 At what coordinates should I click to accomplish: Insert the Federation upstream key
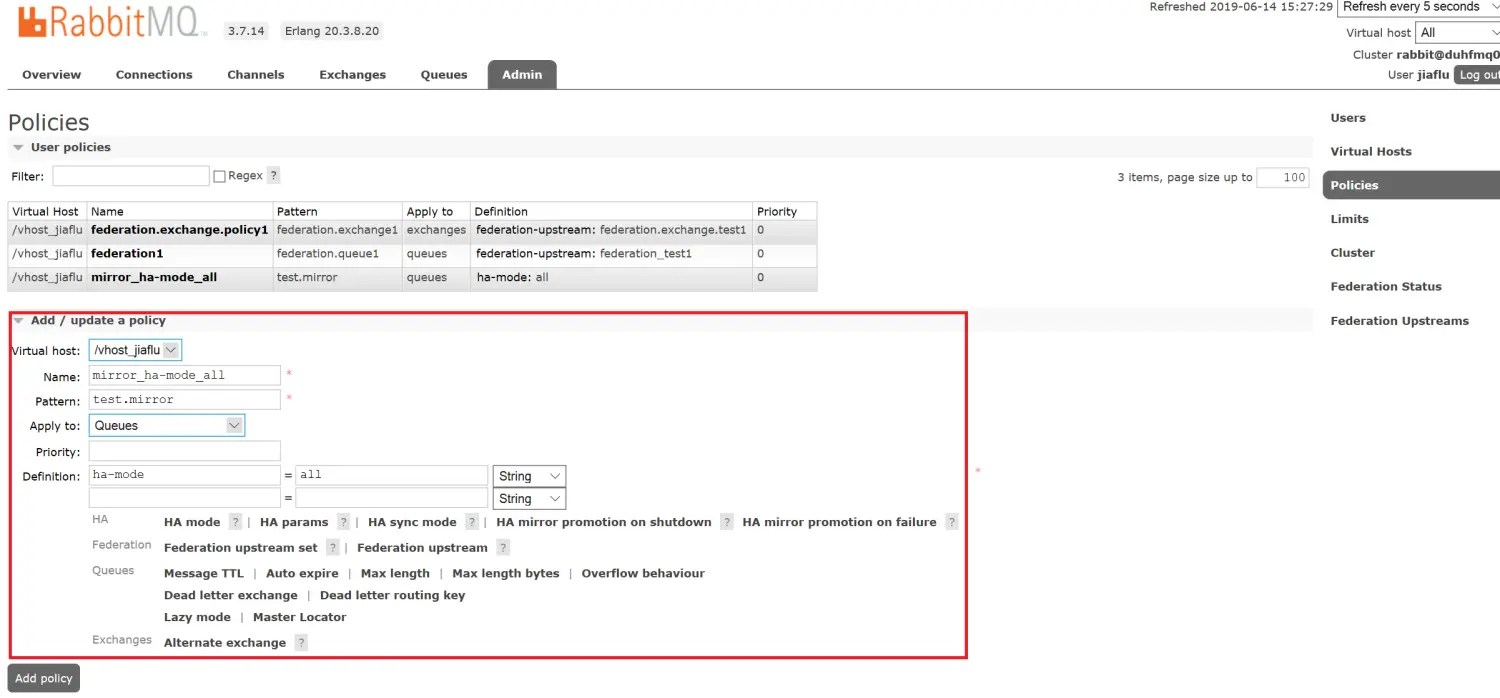click(422, 548)
